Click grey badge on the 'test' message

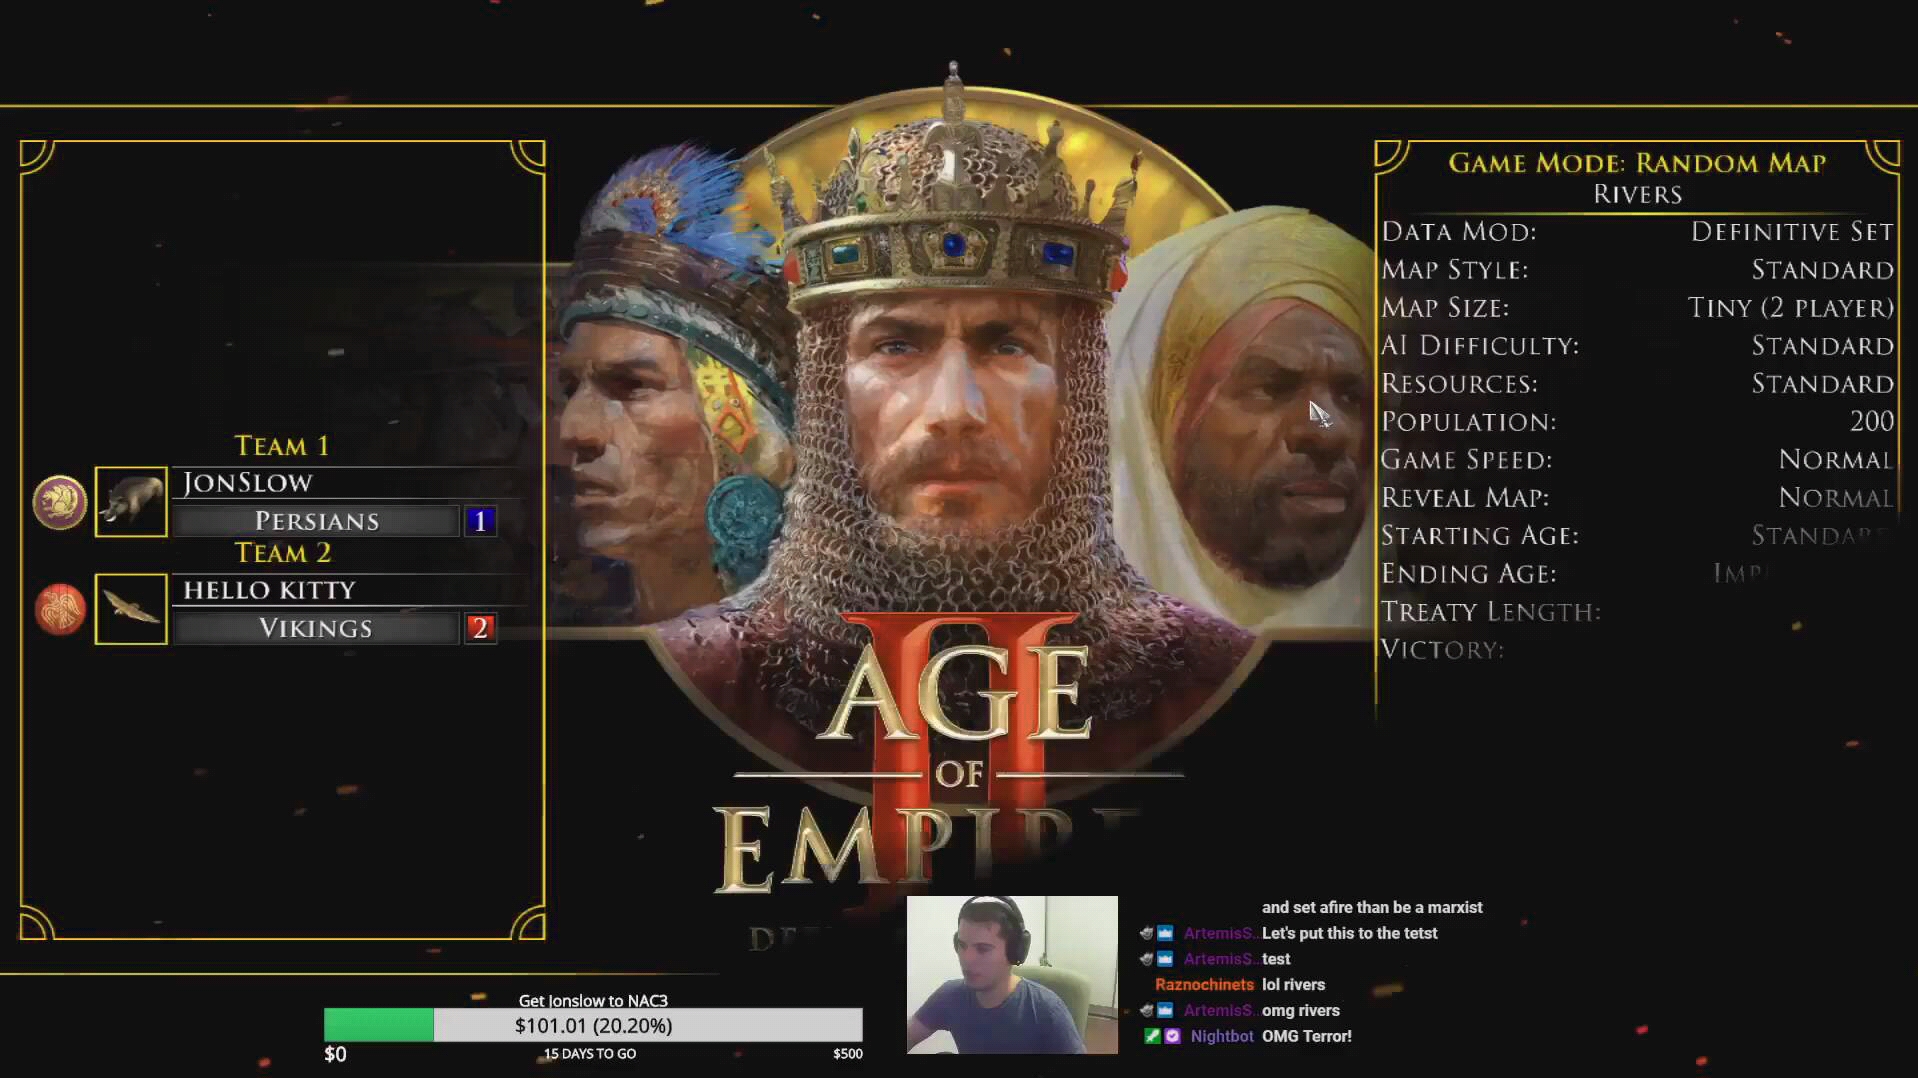tap(1146, 959)
